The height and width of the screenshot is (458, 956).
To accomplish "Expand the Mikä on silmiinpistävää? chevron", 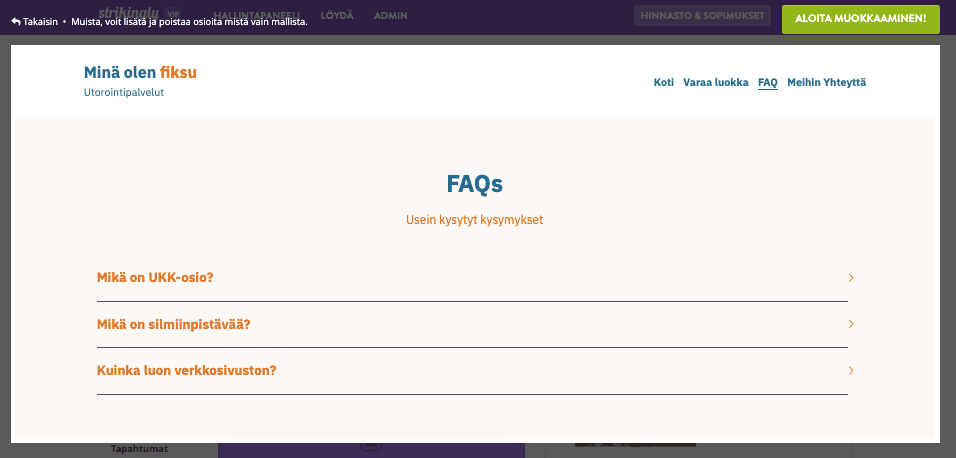I will click(851, 324).
